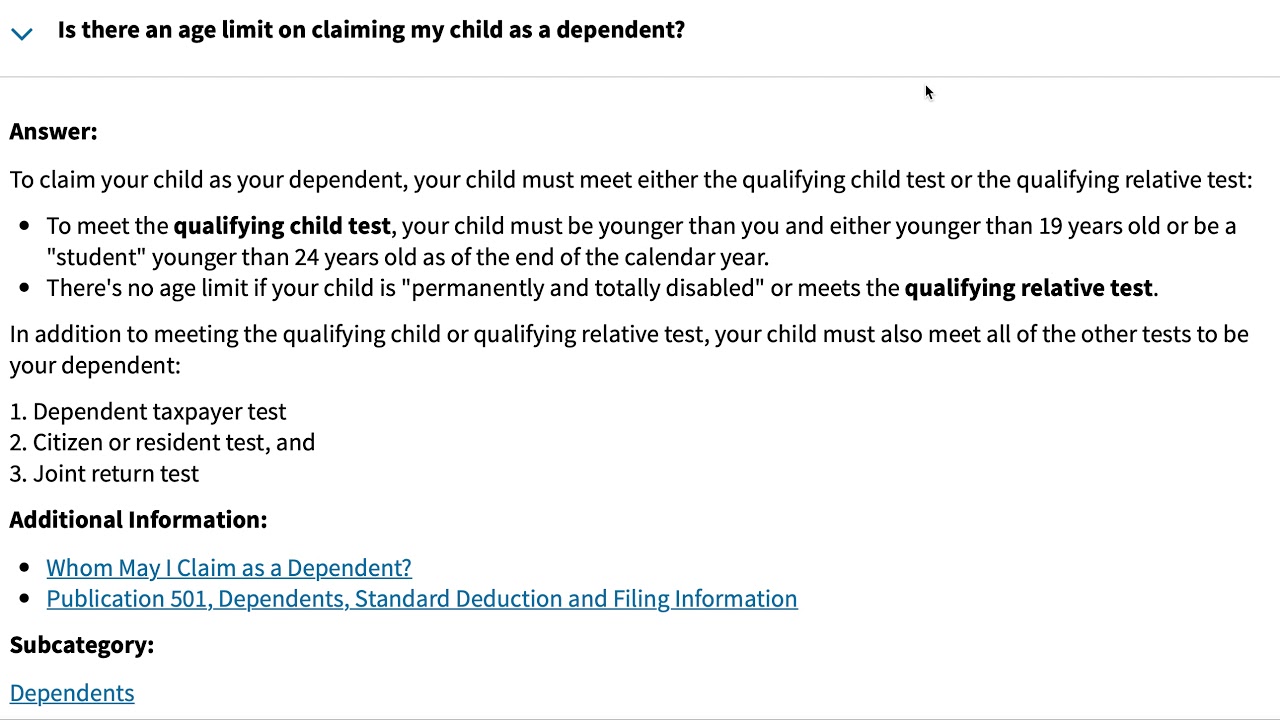Click the question heading about claiming a child
1280x720 pixels.
[371, 30]
